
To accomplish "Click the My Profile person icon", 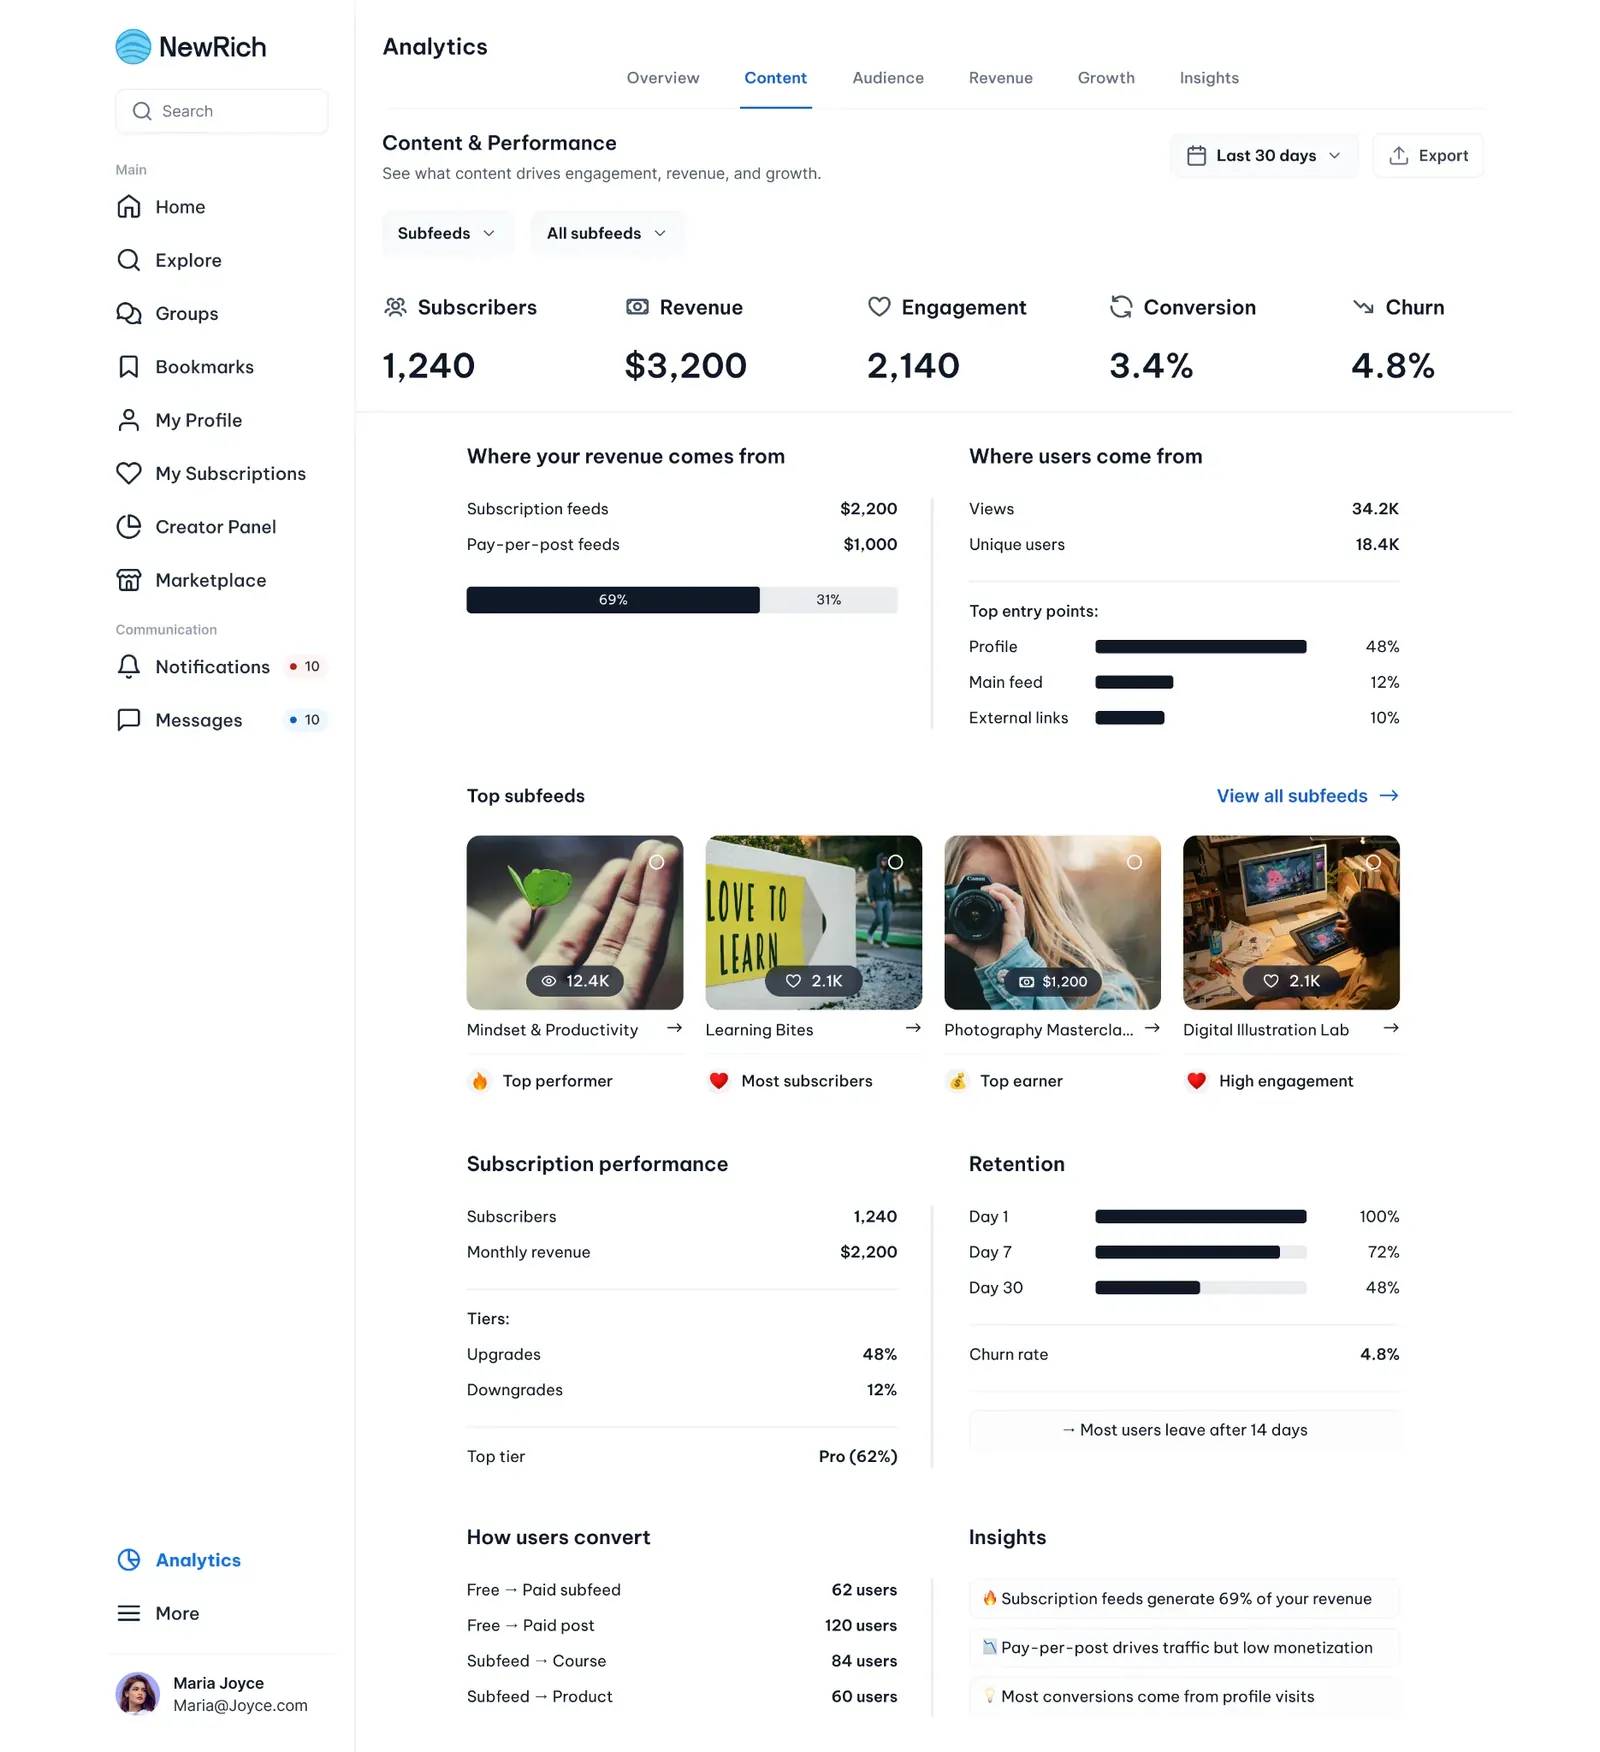I will [129, 420].
